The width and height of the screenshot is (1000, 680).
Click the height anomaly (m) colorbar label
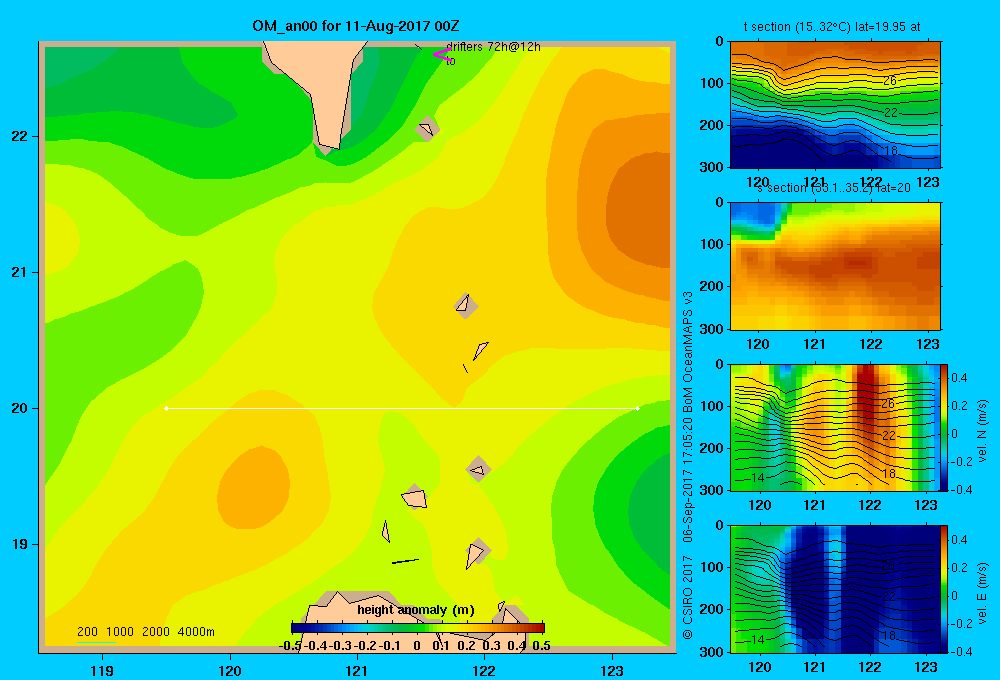[416, 610]
